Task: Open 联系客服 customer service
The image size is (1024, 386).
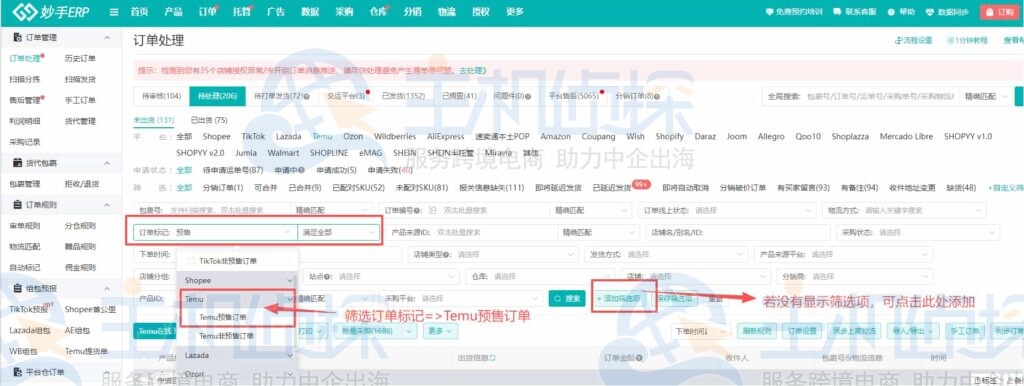Action: point(855,12)
